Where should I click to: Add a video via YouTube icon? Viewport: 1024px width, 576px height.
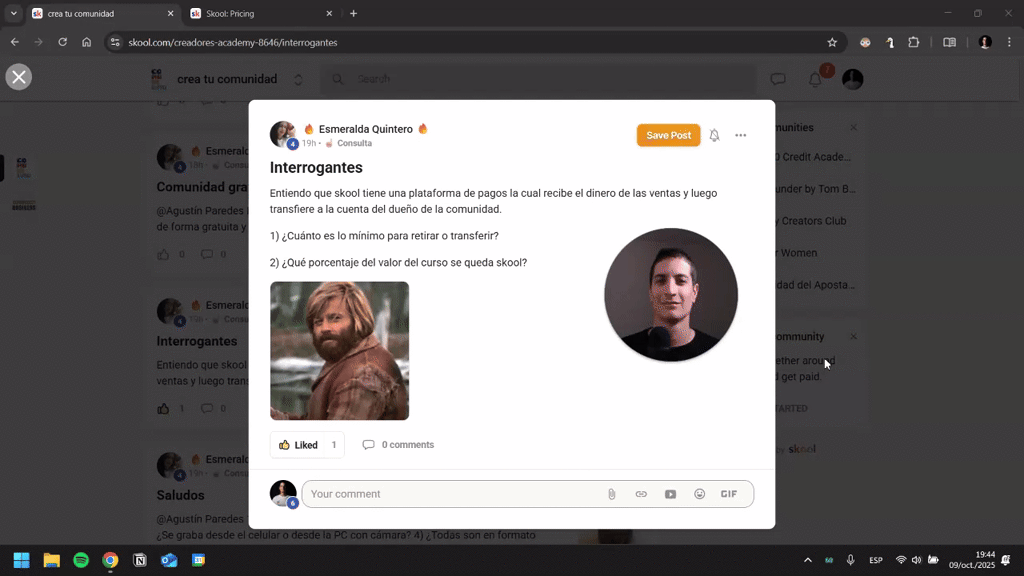(671, 494)
